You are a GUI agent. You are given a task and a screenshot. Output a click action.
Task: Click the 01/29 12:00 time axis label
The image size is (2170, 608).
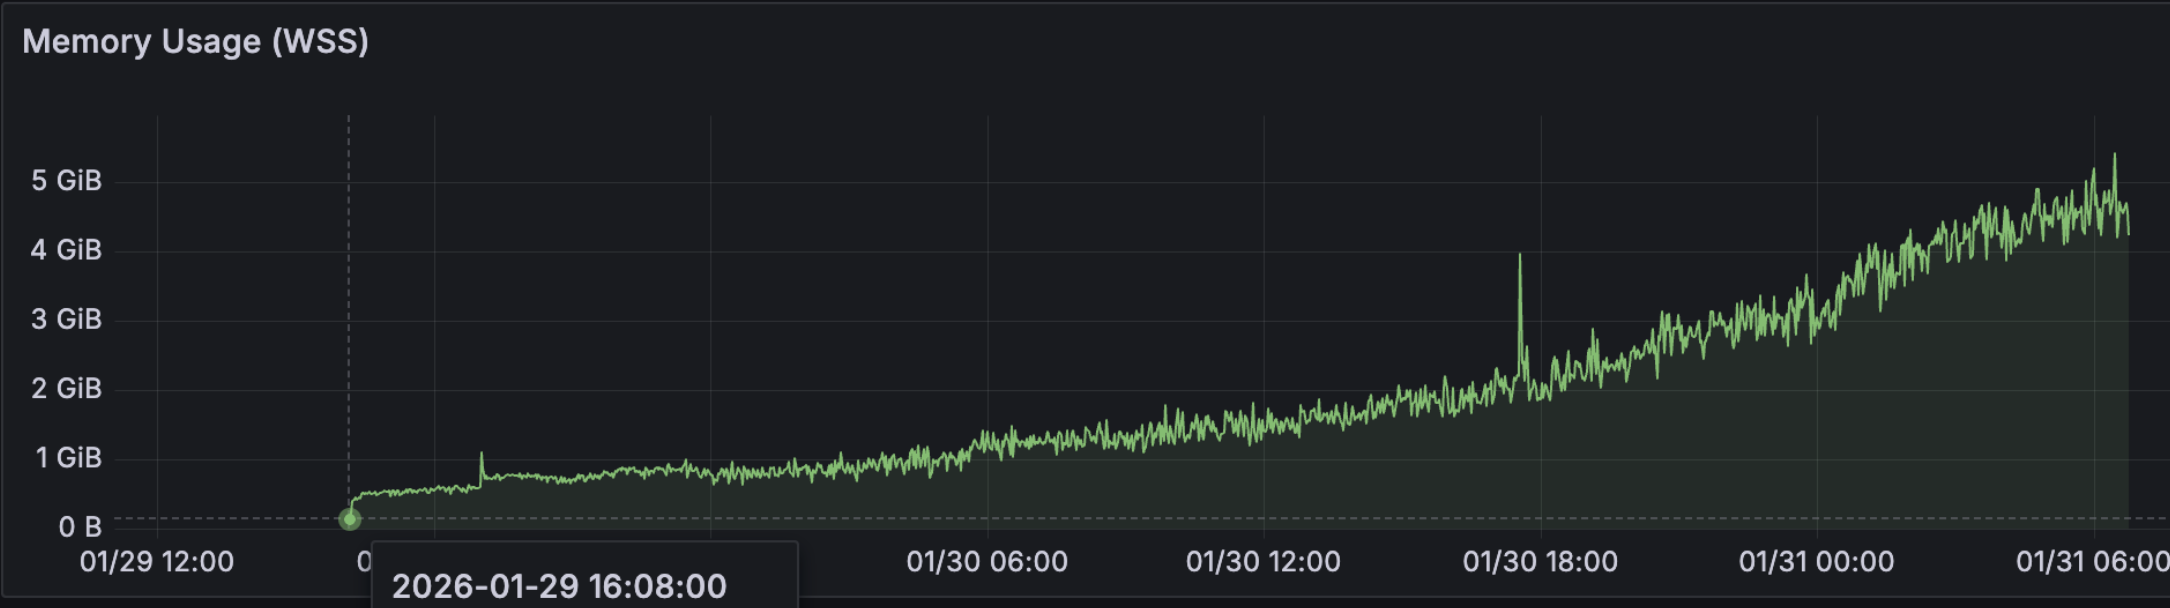pos(157,562)
